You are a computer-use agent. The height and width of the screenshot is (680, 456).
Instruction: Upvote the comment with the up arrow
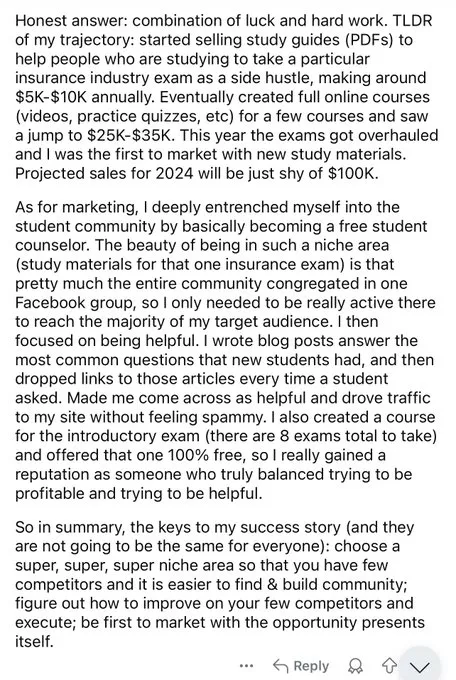coord(389,666)
